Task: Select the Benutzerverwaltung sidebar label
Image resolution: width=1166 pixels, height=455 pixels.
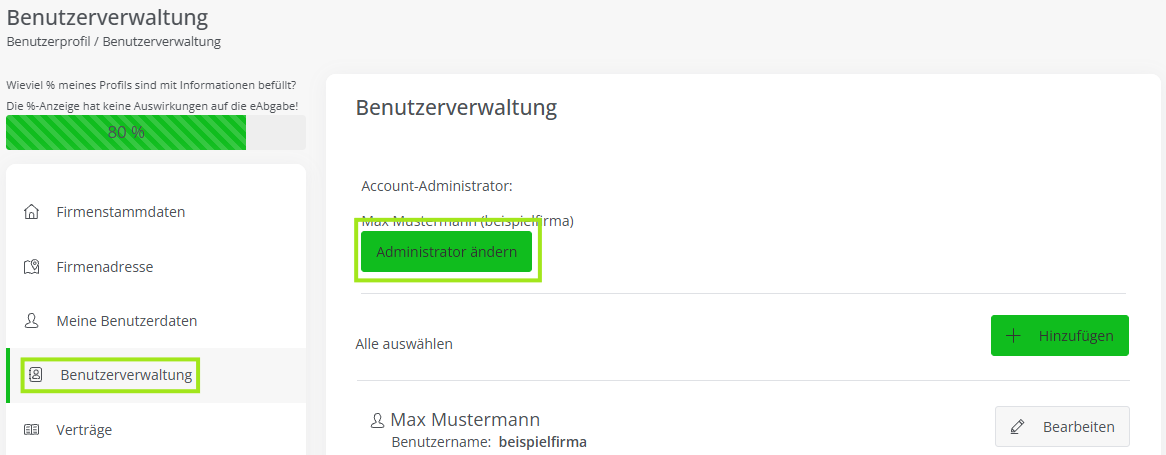Action: pyautogui.click(x=126, y=375)
